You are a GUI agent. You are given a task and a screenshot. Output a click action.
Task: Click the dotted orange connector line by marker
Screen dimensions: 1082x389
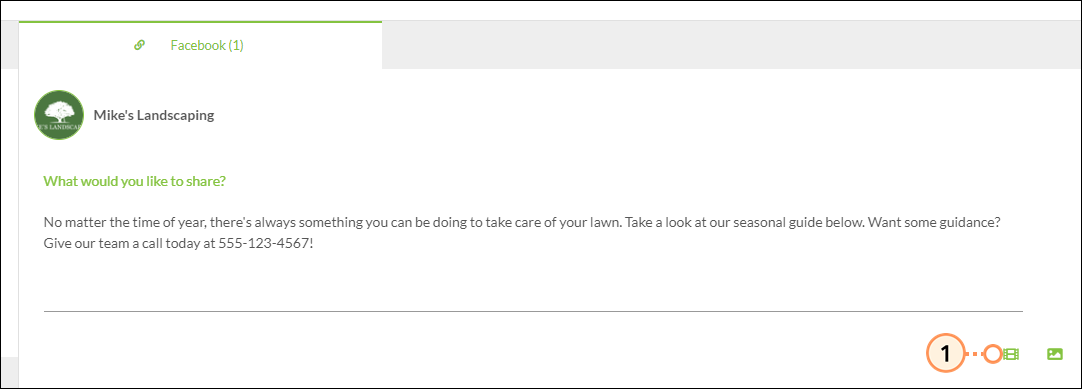[974, 354]
